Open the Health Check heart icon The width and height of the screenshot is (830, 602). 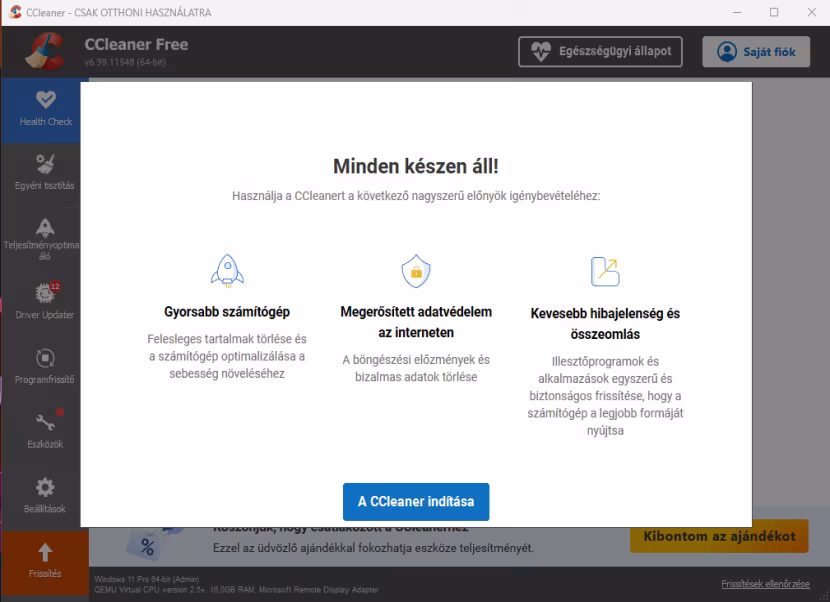(46, 99)
